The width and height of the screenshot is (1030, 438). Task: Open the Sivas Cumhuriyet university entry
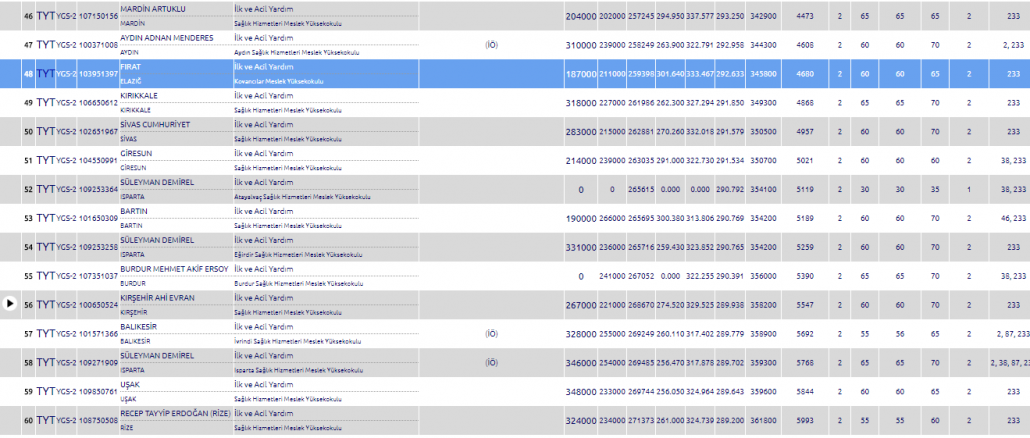pyautogui.click(x=160, y=124)
